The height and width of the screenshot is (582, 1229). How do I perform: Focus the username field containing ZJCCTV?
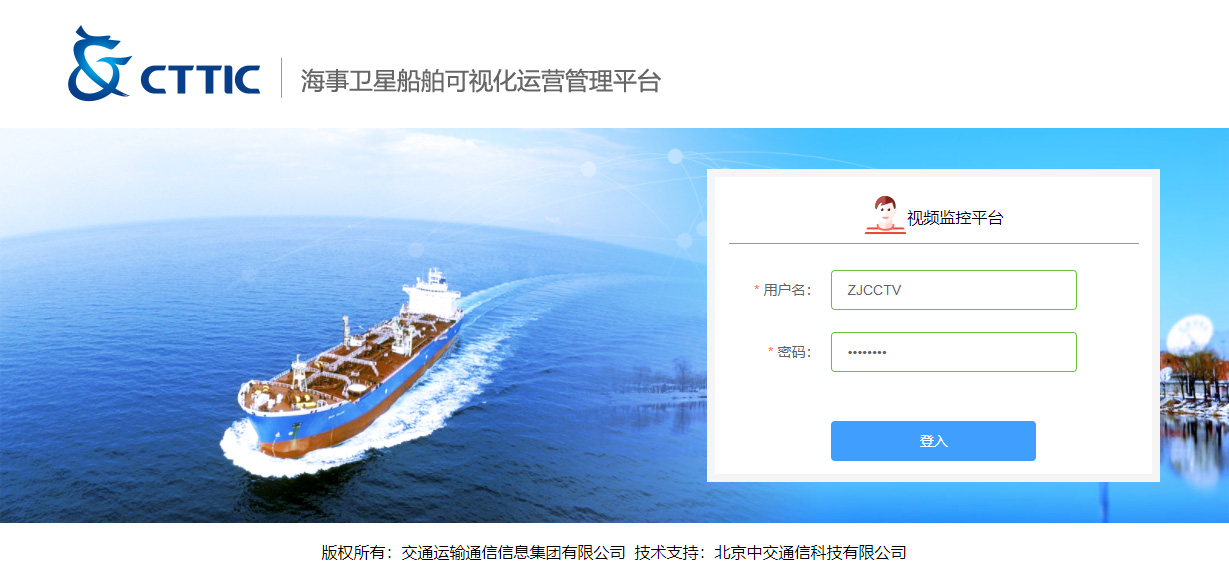[954, 290]
